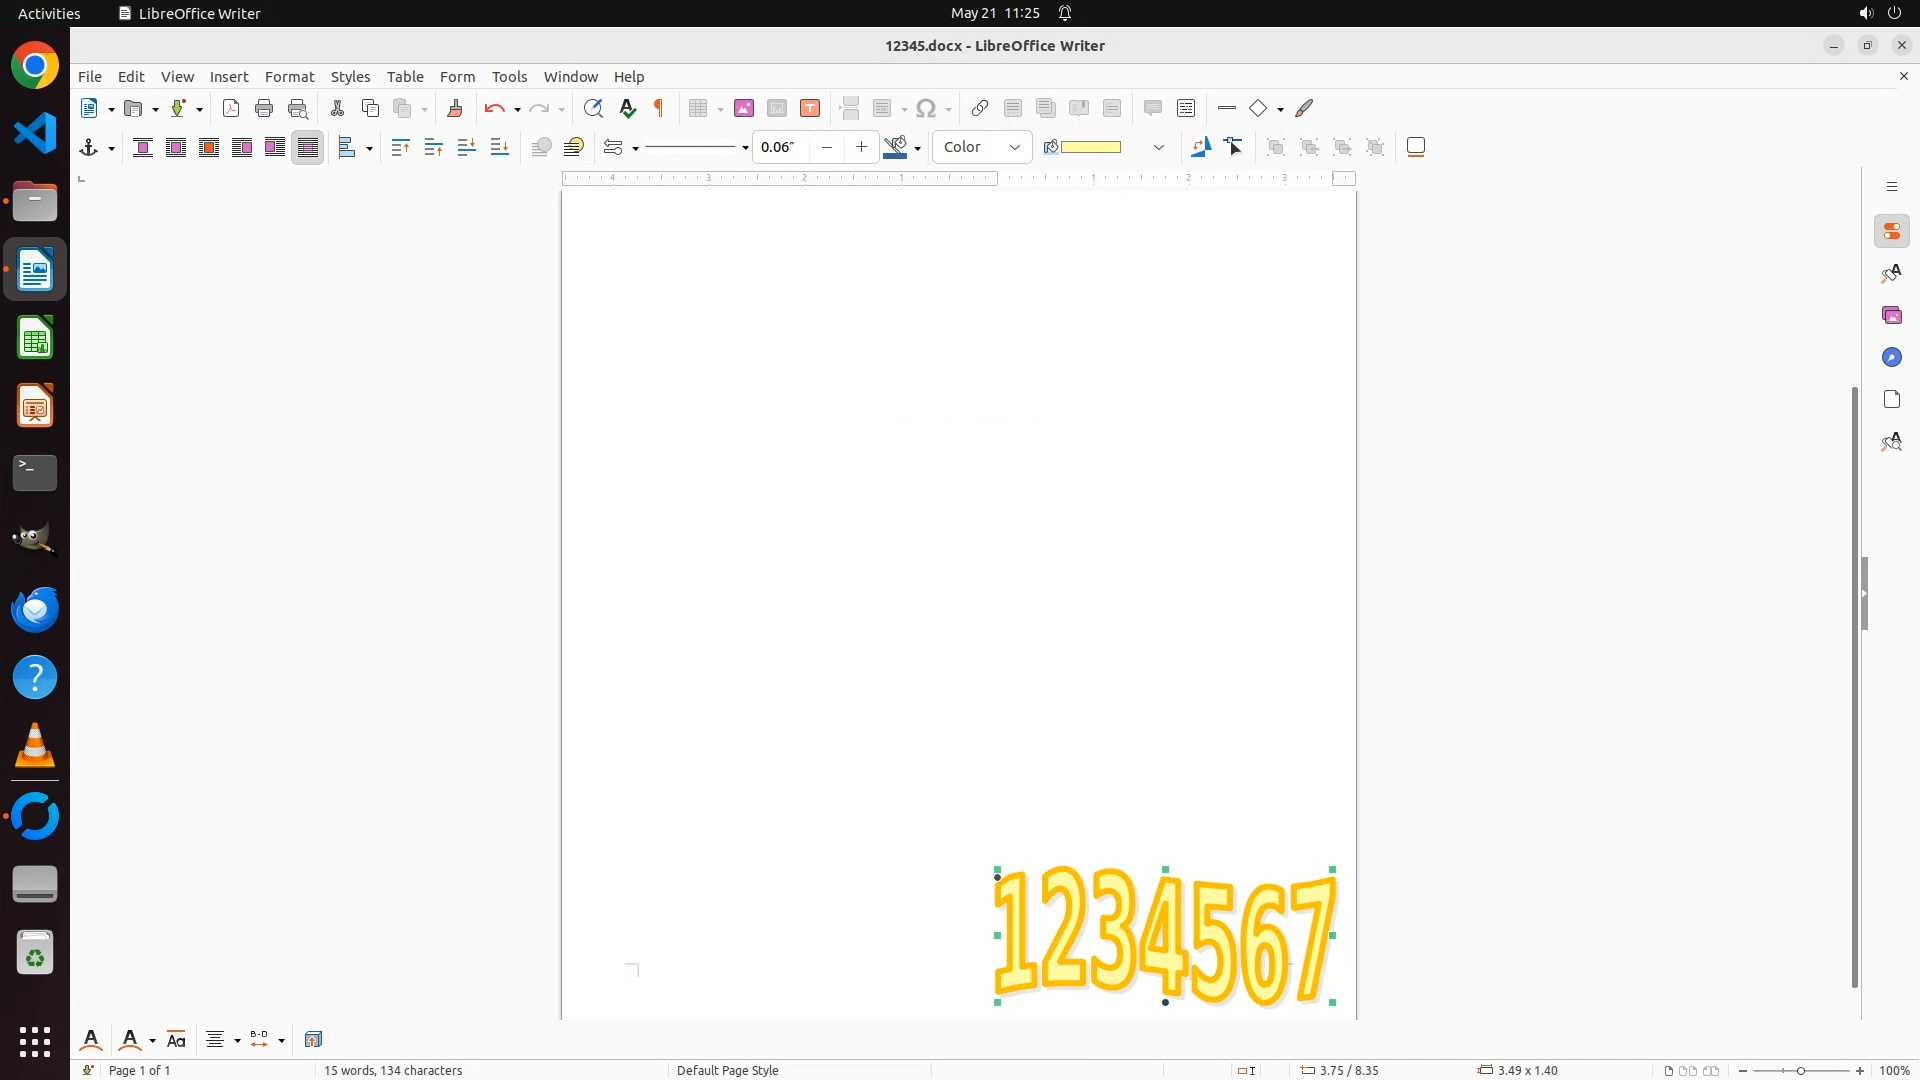Viewport: 1920px width, 1080px height.
Task: Click the Insert Text Box icon
Action: (x=810, y=109)
